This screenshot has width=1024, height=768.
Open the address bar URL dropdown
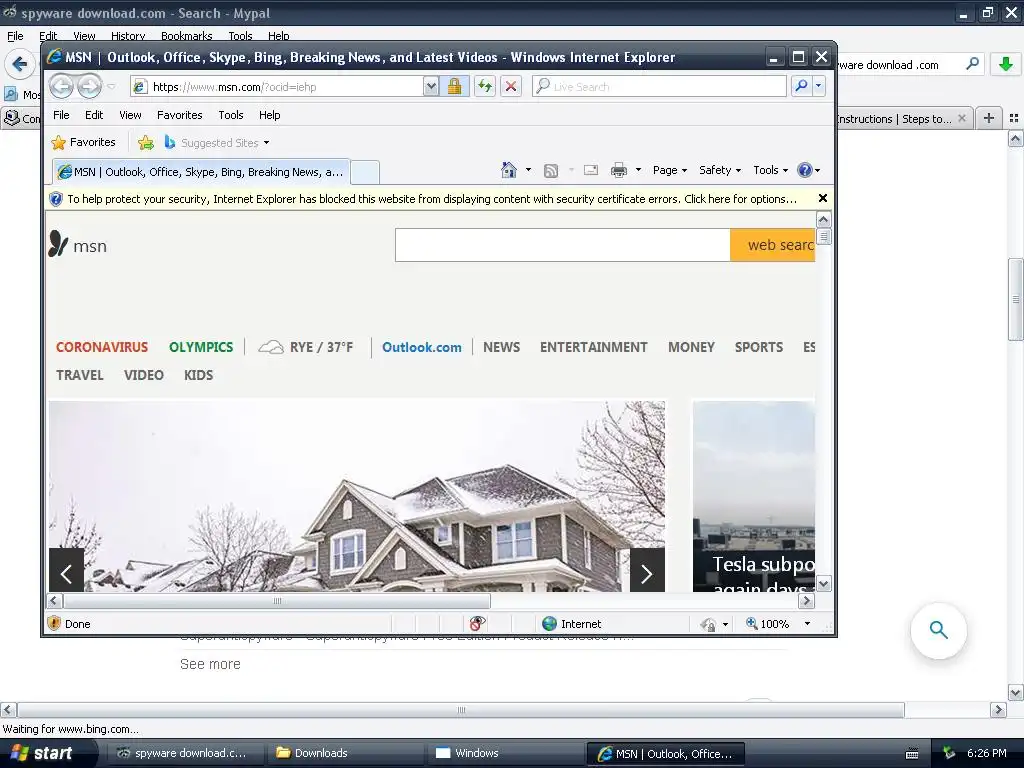[431, 86]
